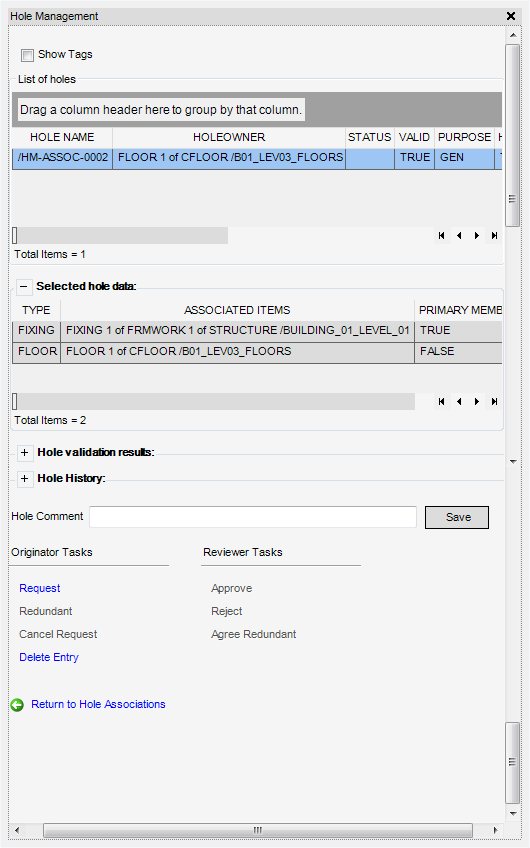530x848 pixels.
Task: Collapse the Selected hole data section
Action: click(24, 287)
